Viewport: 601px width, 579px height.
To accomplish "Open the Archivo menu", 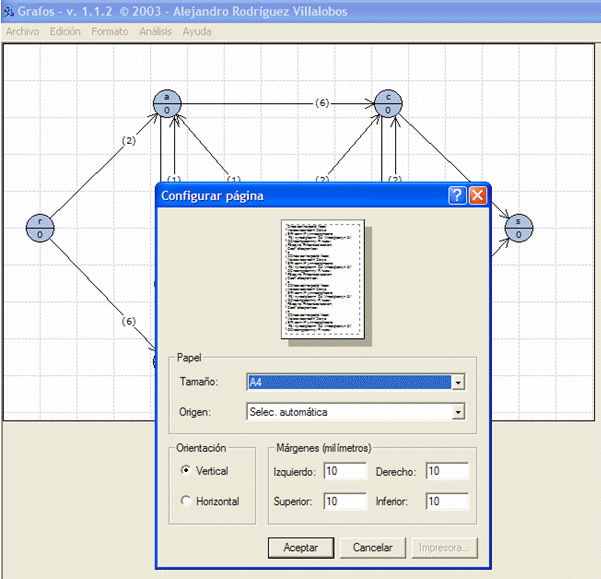I will [23, 31].
